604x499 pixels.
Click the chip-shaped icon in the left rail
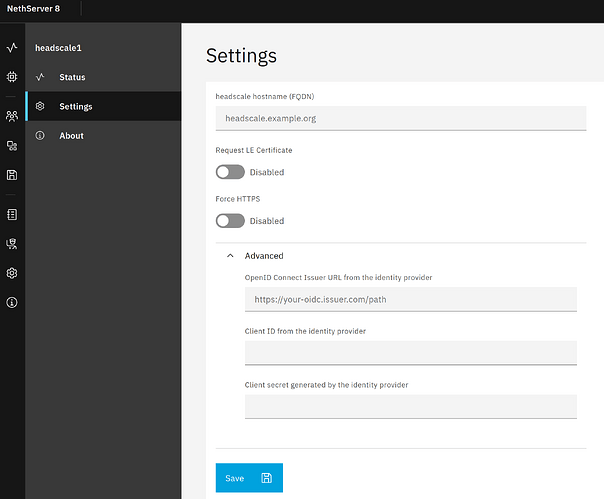12,76
